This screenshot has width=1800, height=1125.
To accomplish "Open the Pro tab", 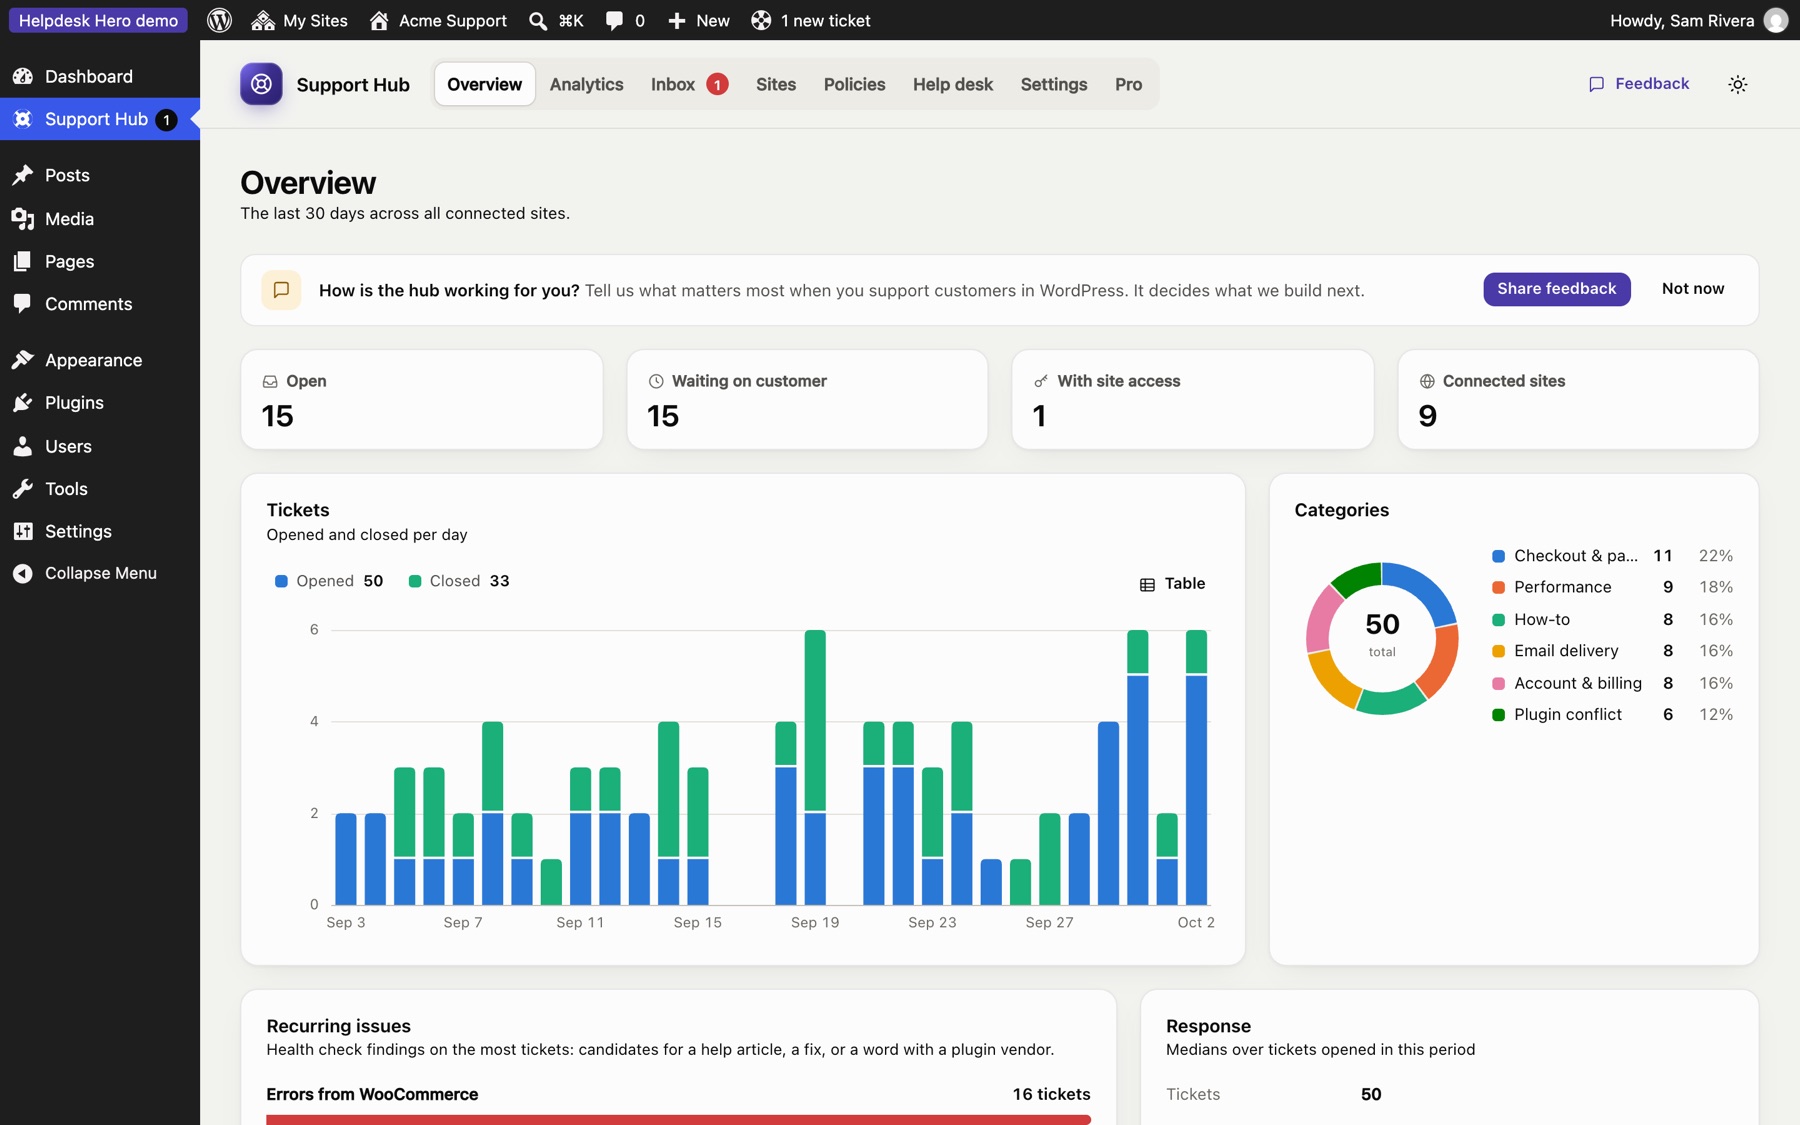I will pos(1128,84).
